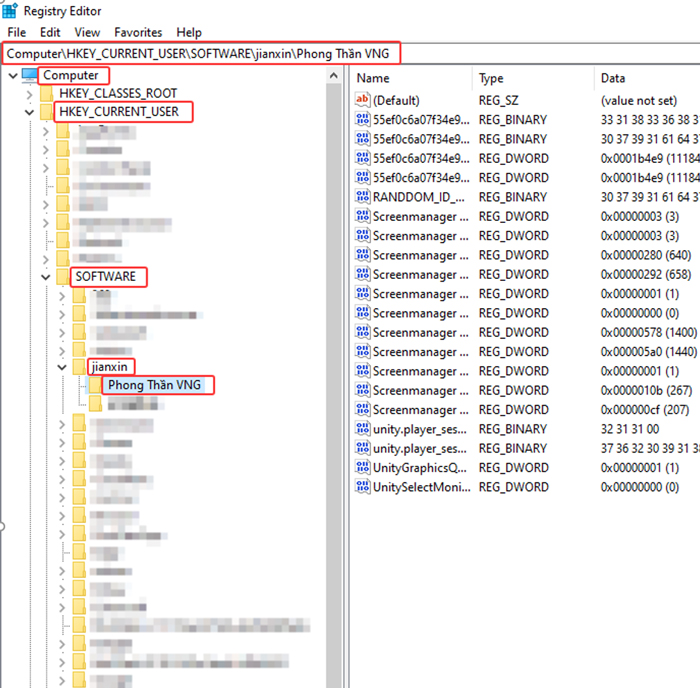Click the UnitySelectMoni value icon

point(362,487)
